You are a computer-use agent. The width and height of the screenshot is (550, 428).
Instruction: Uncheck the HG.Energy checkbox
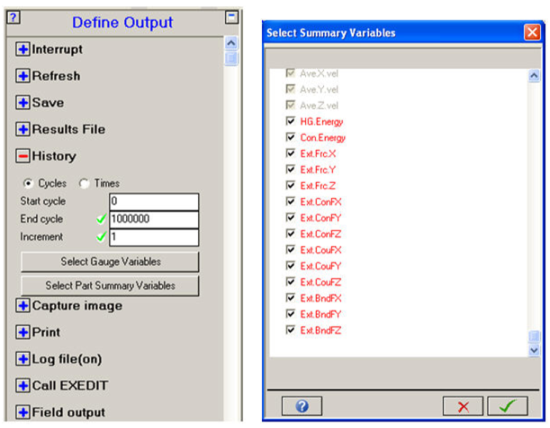pyautogui.click(x=290, y=121)
